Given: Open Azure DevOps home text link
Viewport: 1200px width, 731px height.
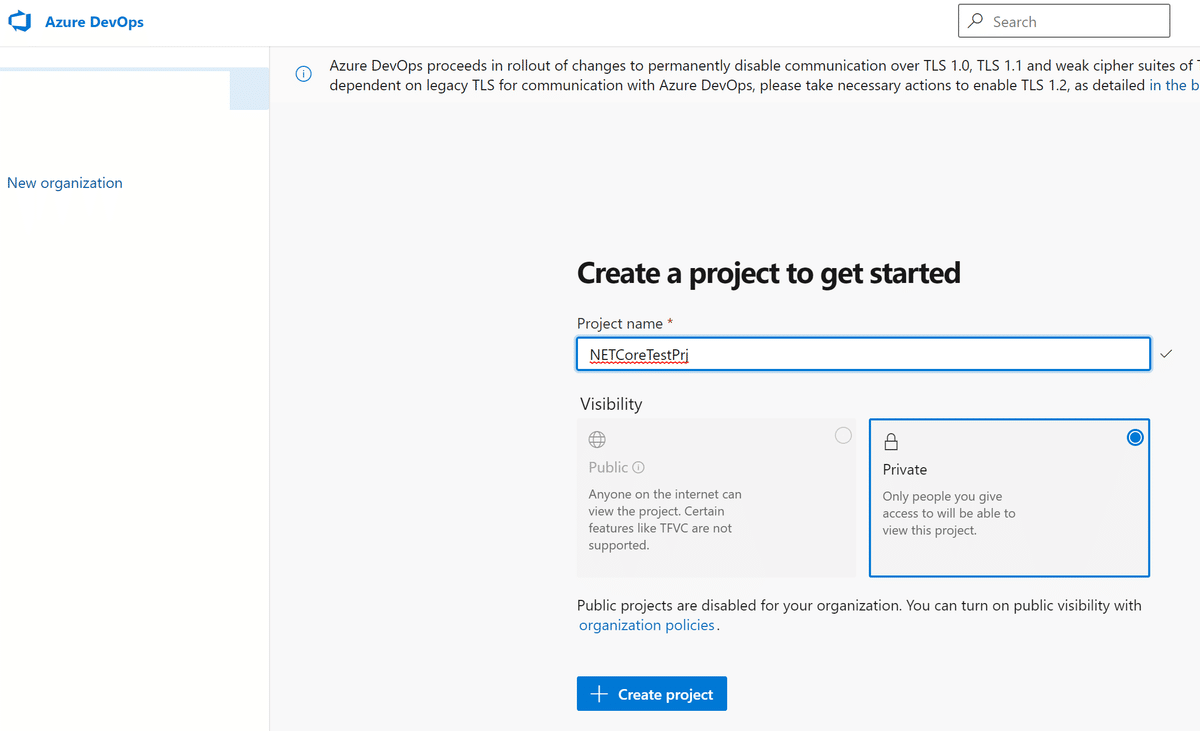Looking at the screenshot, I should point(94,22).
